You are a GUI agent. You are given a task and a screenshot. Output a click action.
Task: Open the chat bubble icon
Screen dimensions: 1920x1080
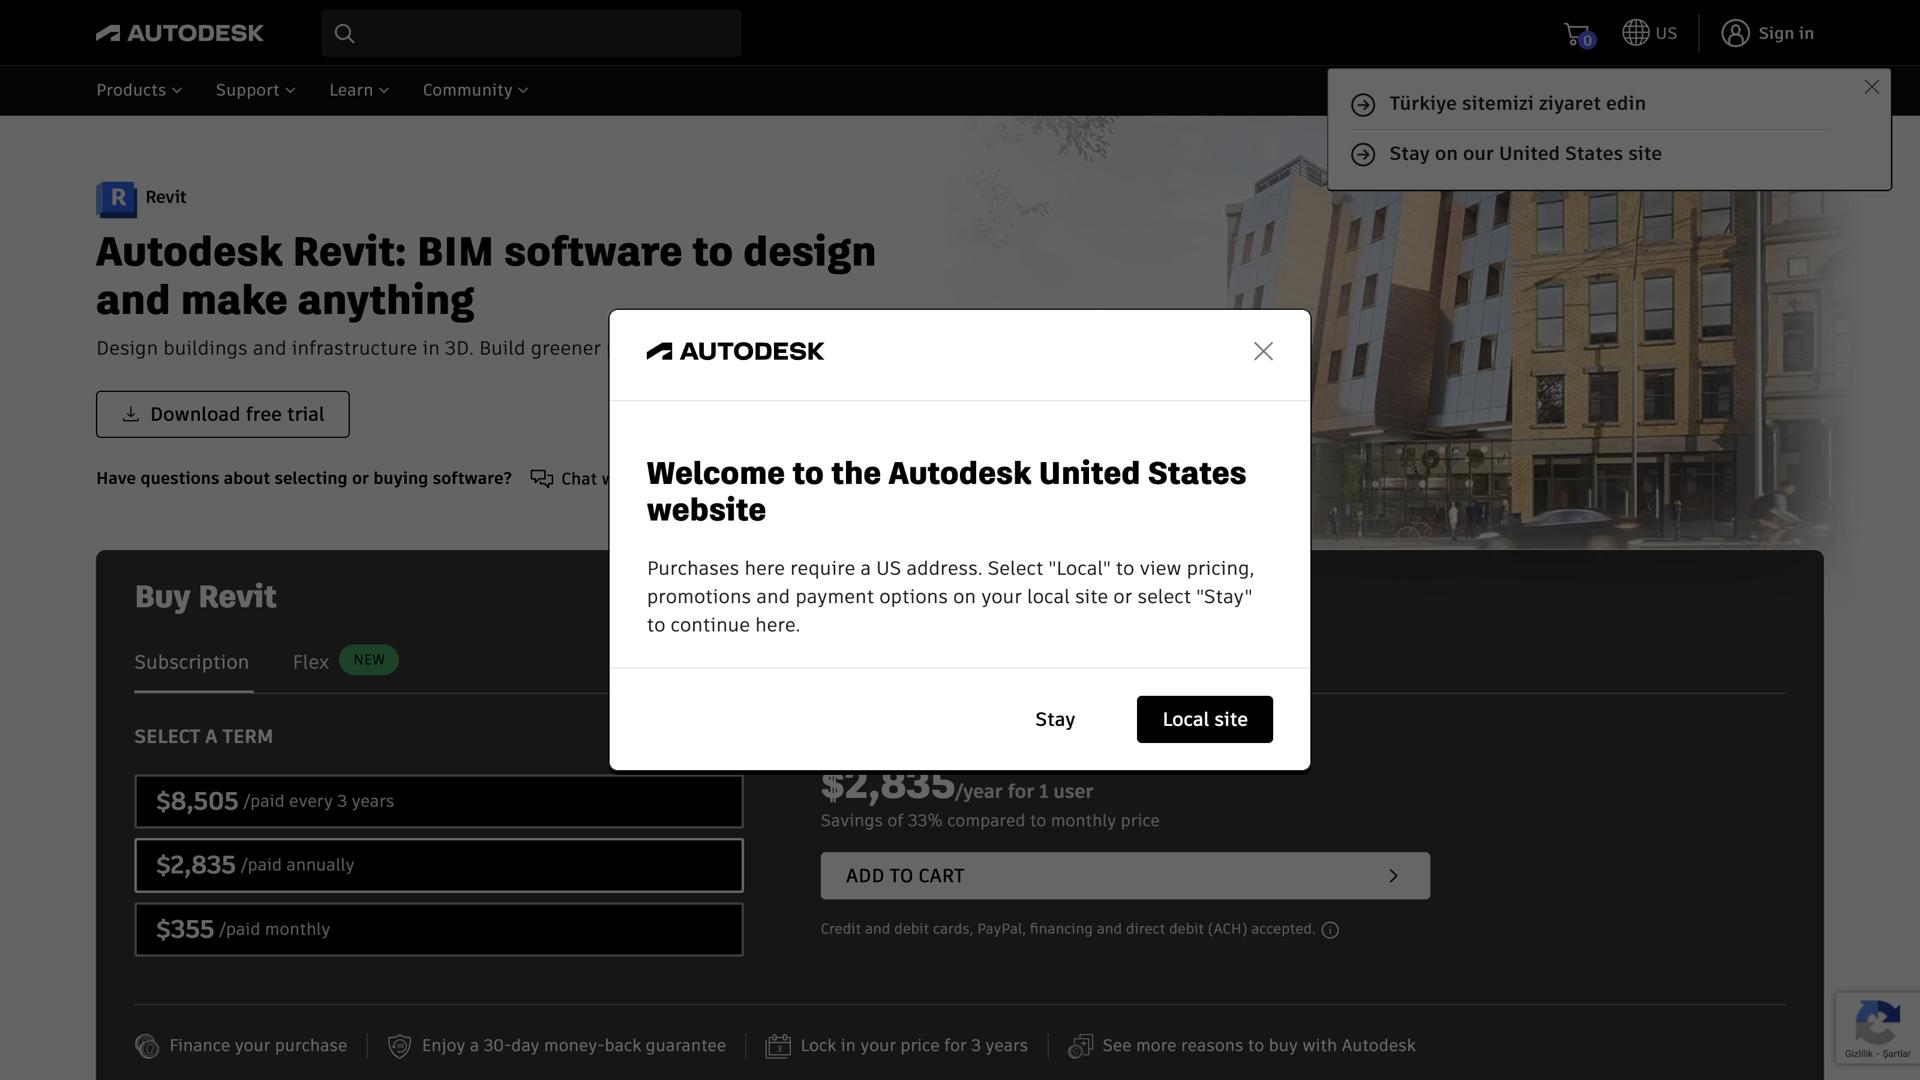(x=541, y=478)
